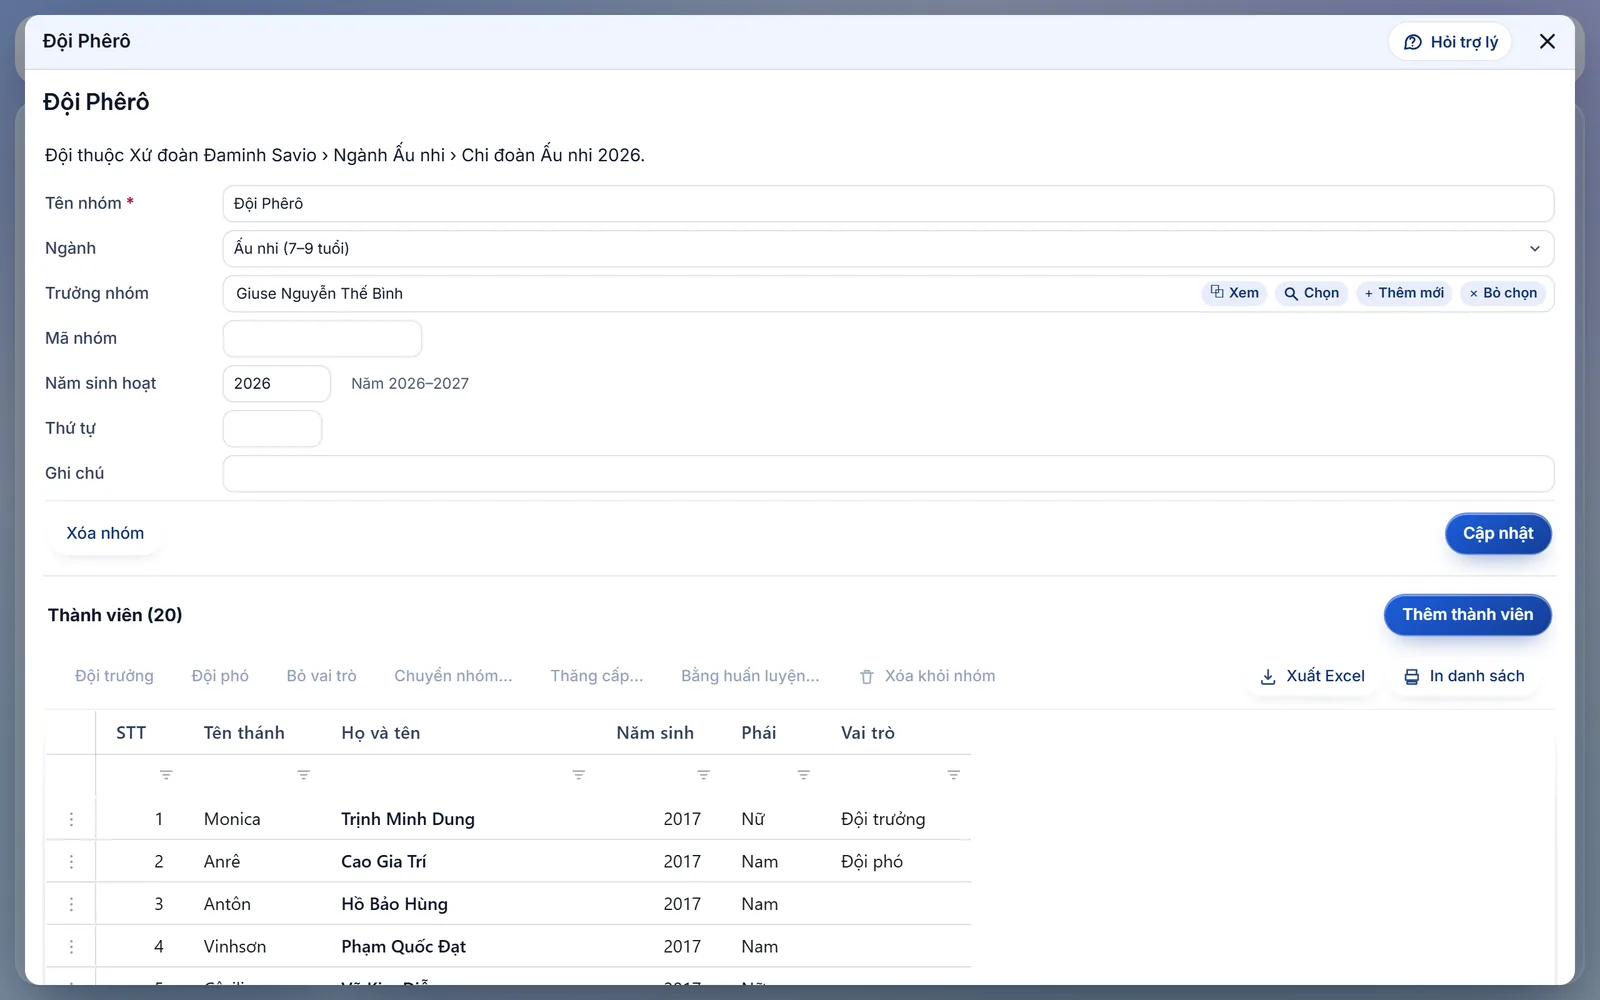
Task: Select the name Phạm Quốc Đạt
Action: pyautogui.click(x=403, y=946)
